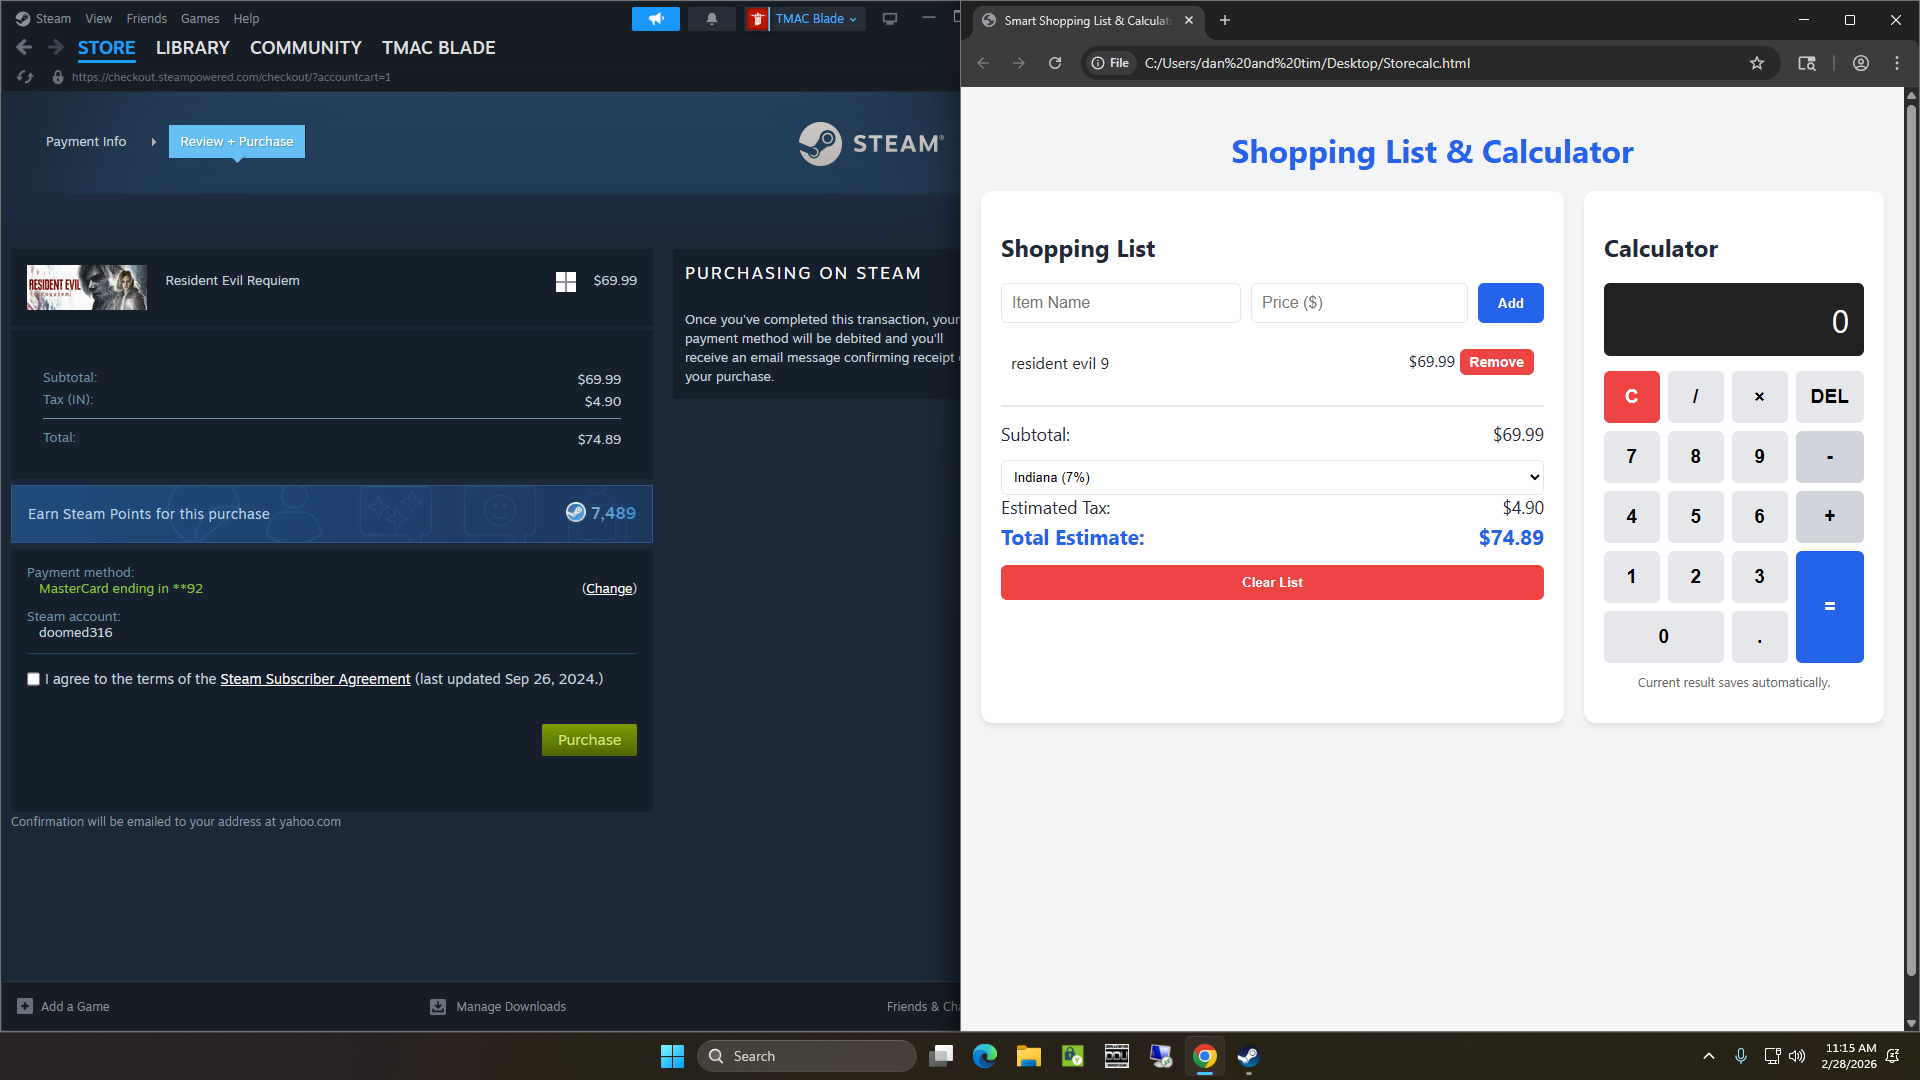Expand hidden icons in the system tray
The width and height of the screenshot is (1920, 1080).
pyautogui.click(x=1709, y=1056)
